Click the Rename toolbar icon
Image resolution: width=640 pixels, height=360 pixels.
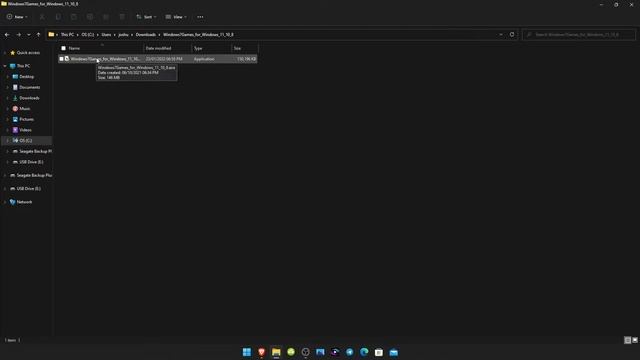[x=90, y=17]
